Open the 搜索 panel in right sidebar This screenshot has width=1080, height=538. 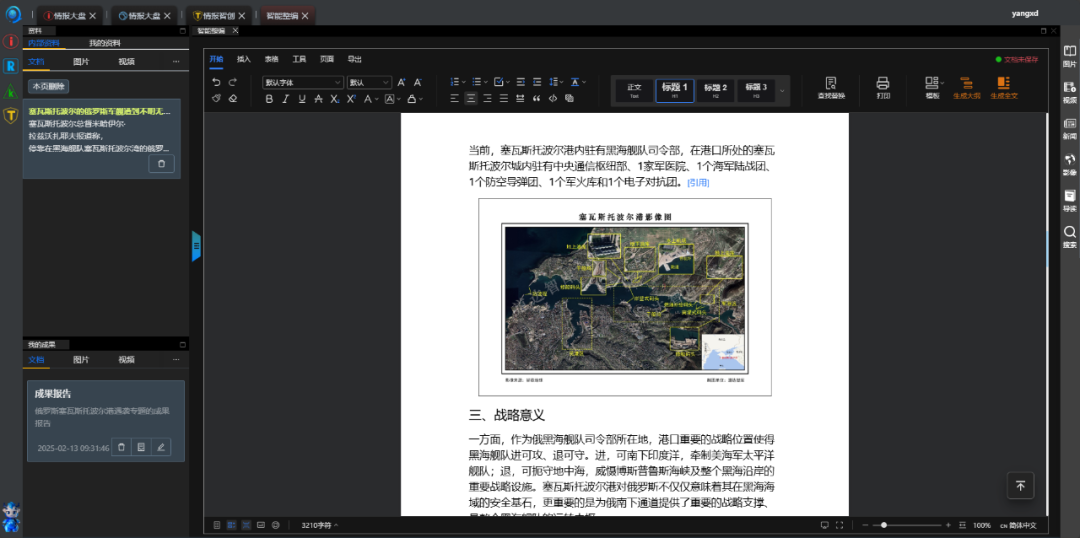(1069, 236)
